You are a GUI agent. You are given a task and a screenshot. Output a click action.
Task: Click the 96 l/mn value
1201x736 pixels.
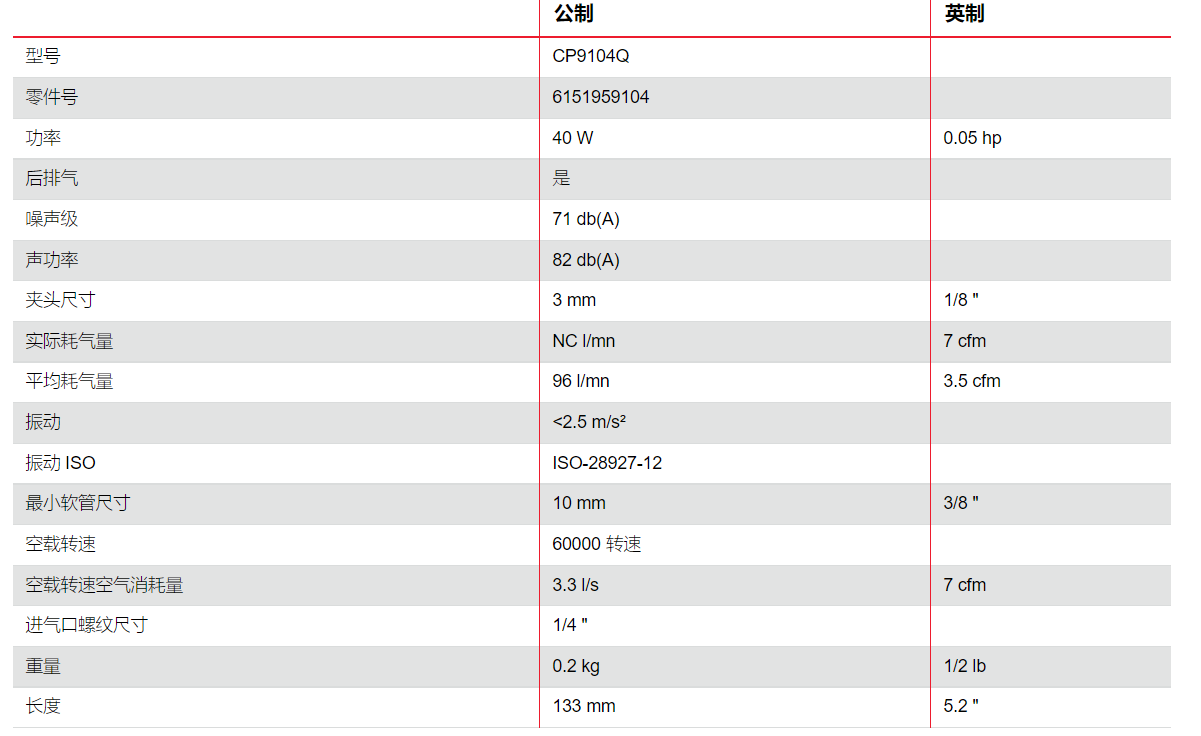click(581, 381)
